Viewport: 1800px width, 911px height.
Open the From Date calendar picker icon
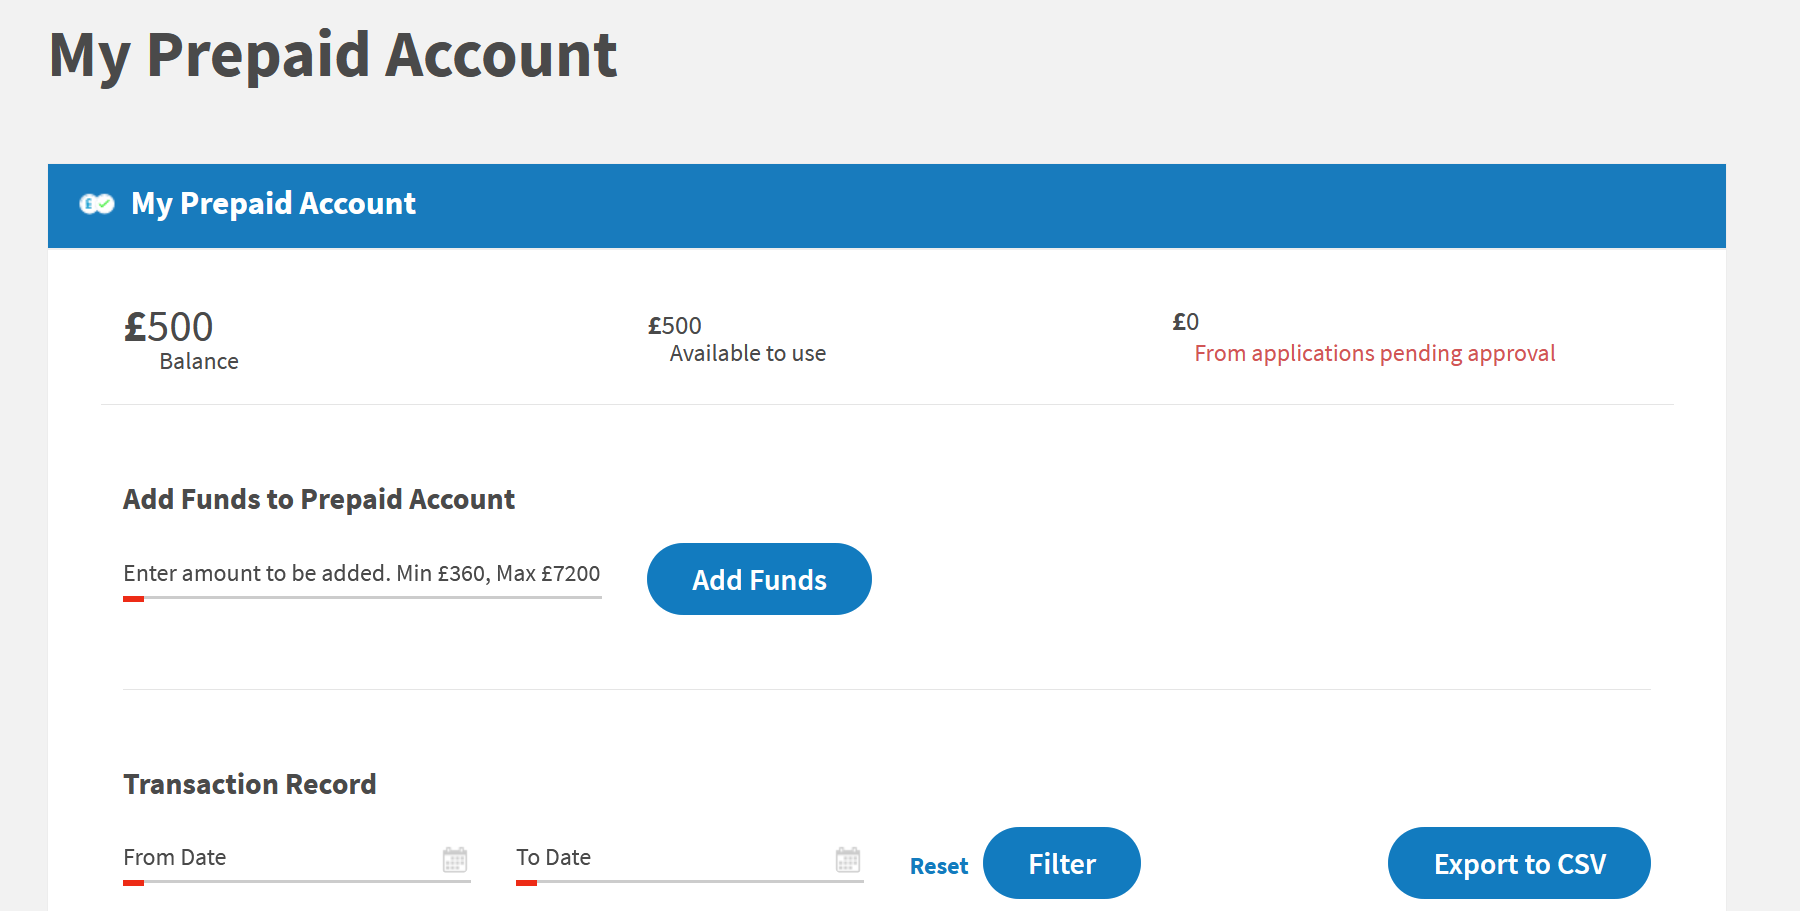click(455, 859)
